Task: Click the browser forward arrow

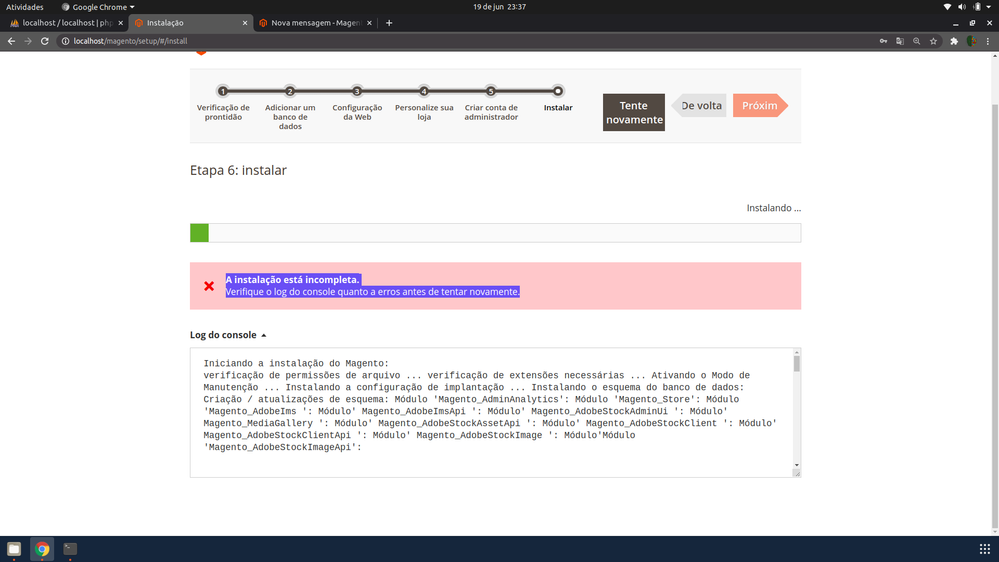Action: (28, 41)
